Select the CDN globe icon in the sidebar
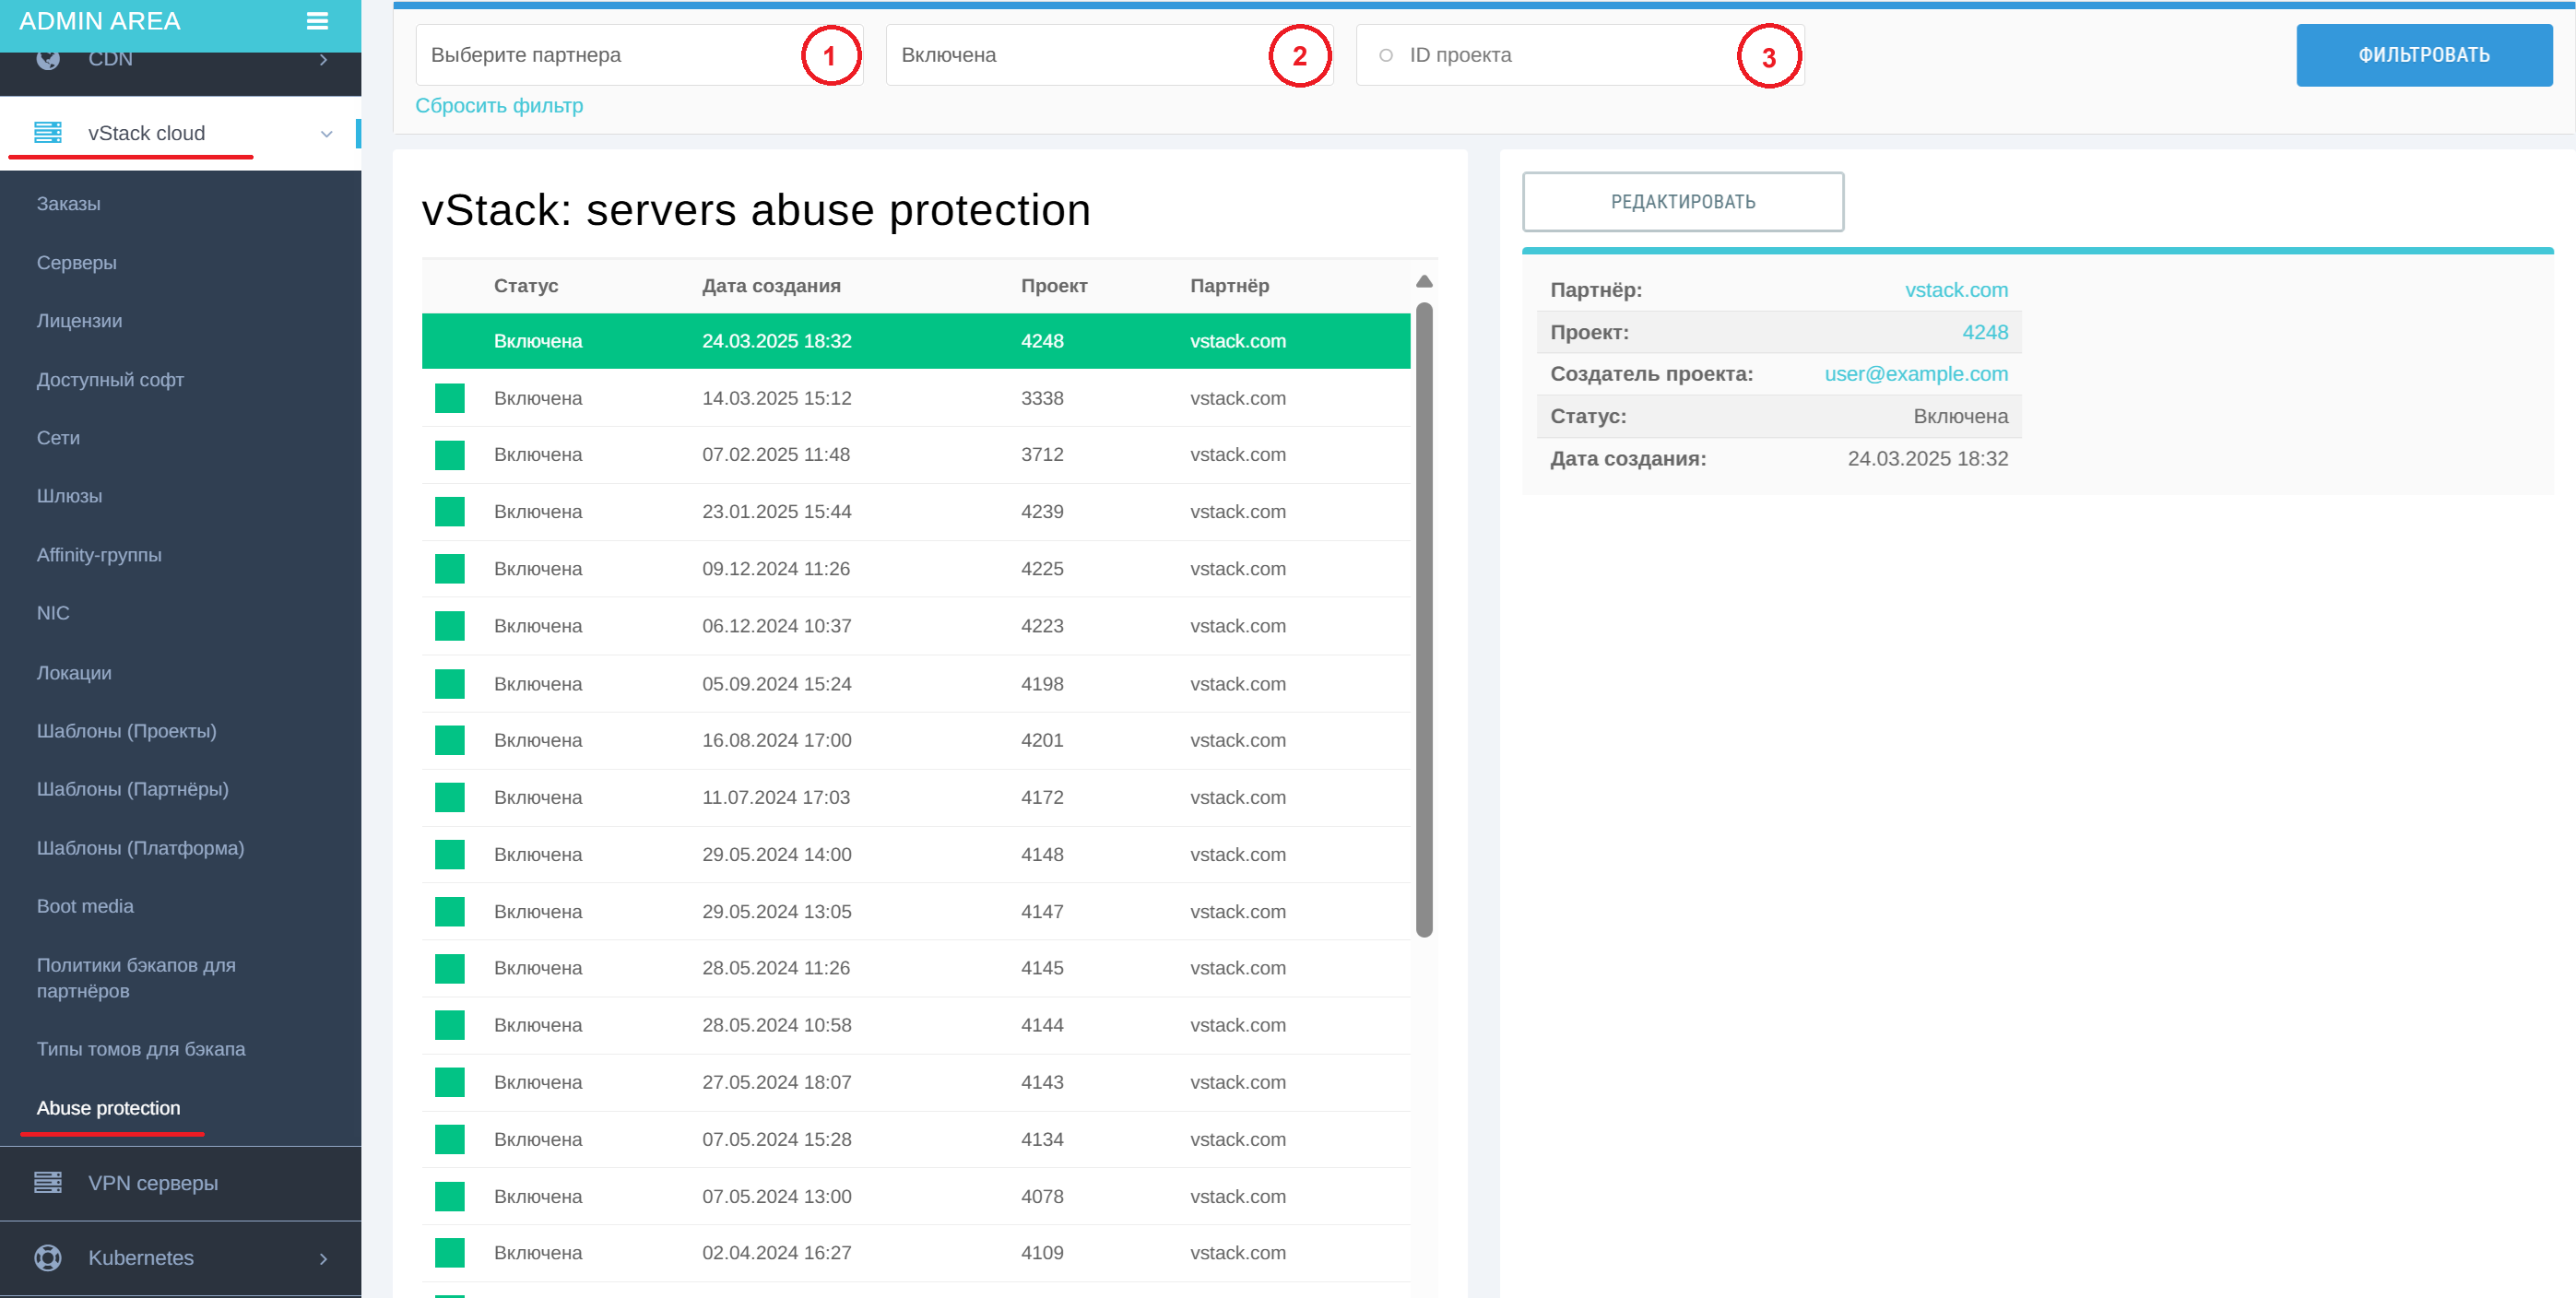The height and width of the screenshot is (1298, 2576). tap(47, 58)
